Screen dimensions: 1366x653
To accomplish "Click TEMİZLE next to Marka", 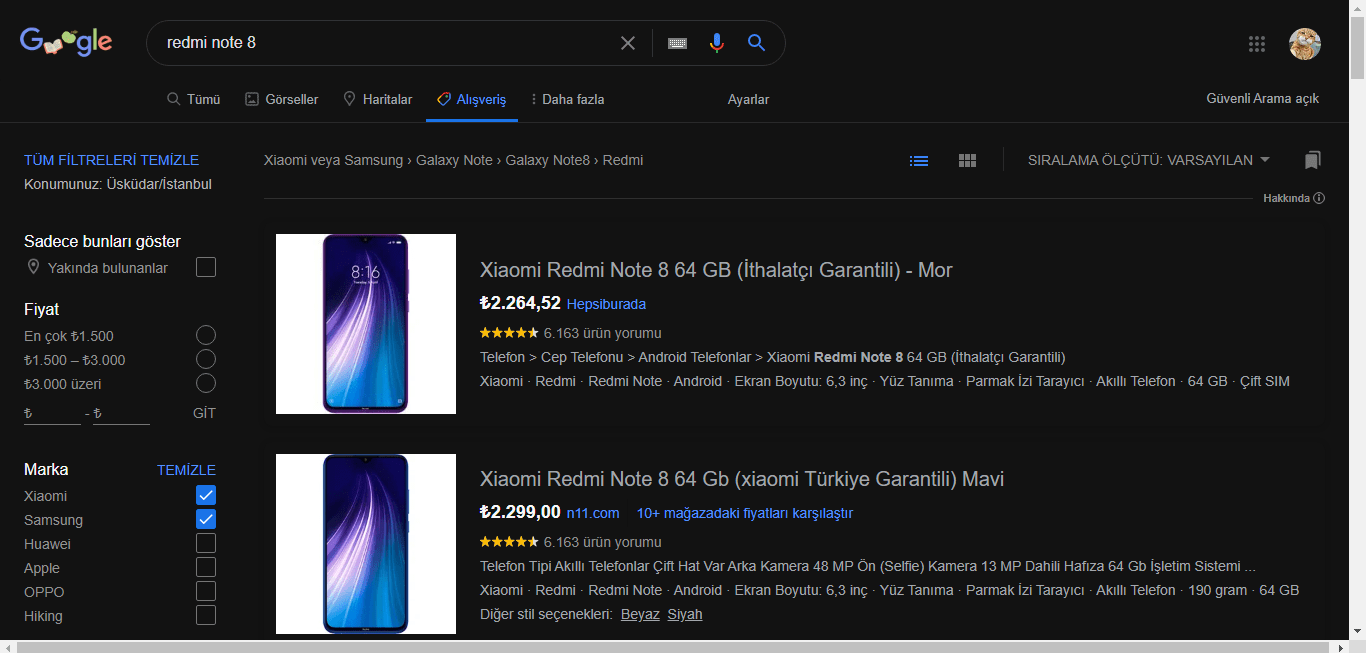I will (186, 470).
